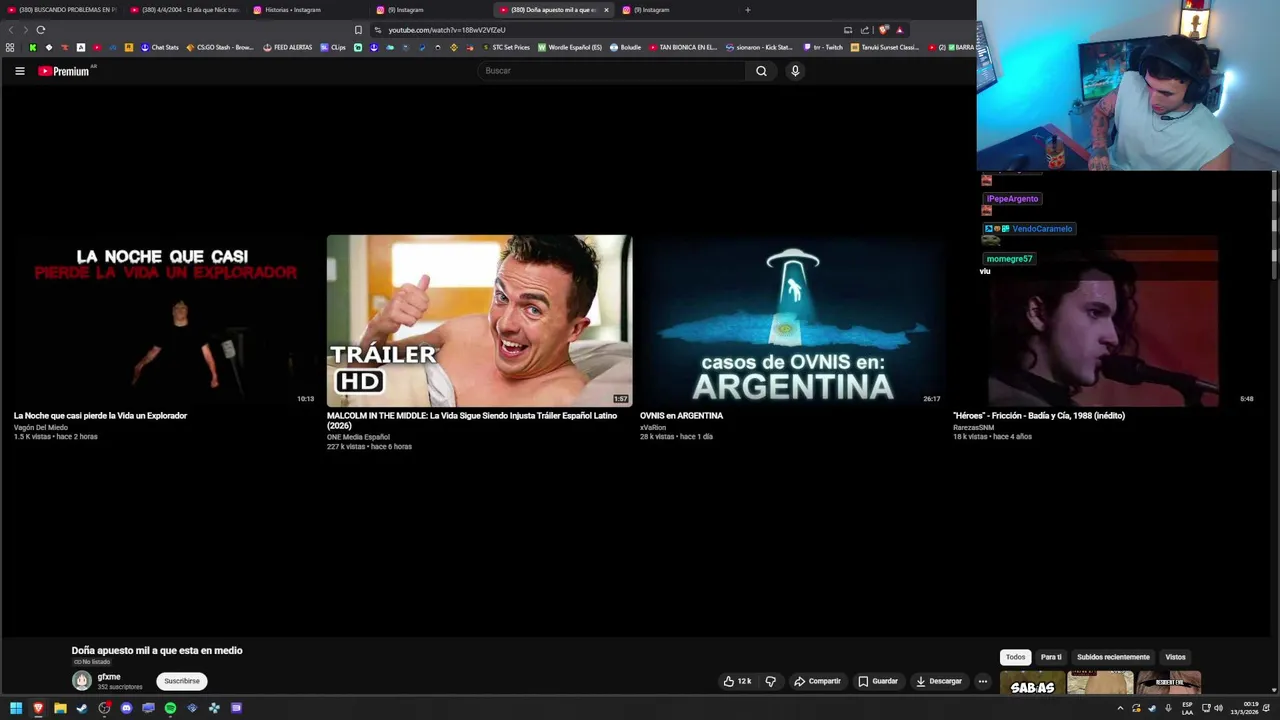Click the search magnifier button
The height and width of the screenshot is (720, 1280).
coord(761,71)
